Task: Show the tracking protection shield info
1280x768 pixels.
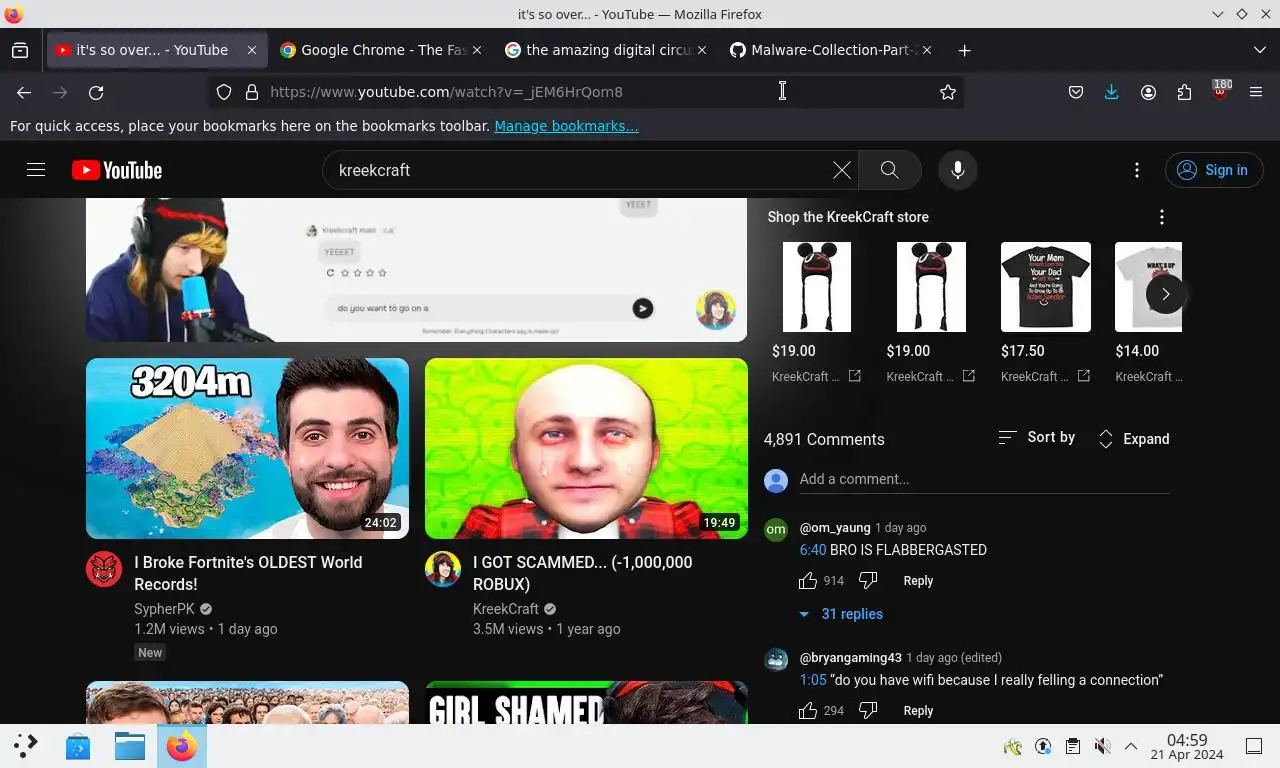Action: click(224, 92)
